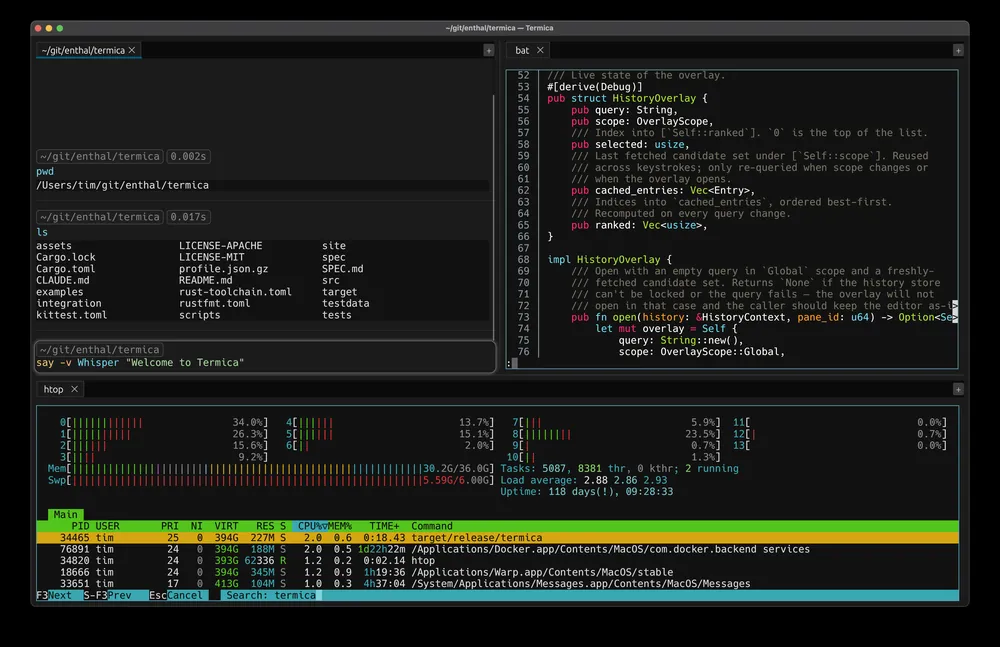Add new tab in top-left pane
Screen dimensions: 1000x647
(x=489, y=50)
